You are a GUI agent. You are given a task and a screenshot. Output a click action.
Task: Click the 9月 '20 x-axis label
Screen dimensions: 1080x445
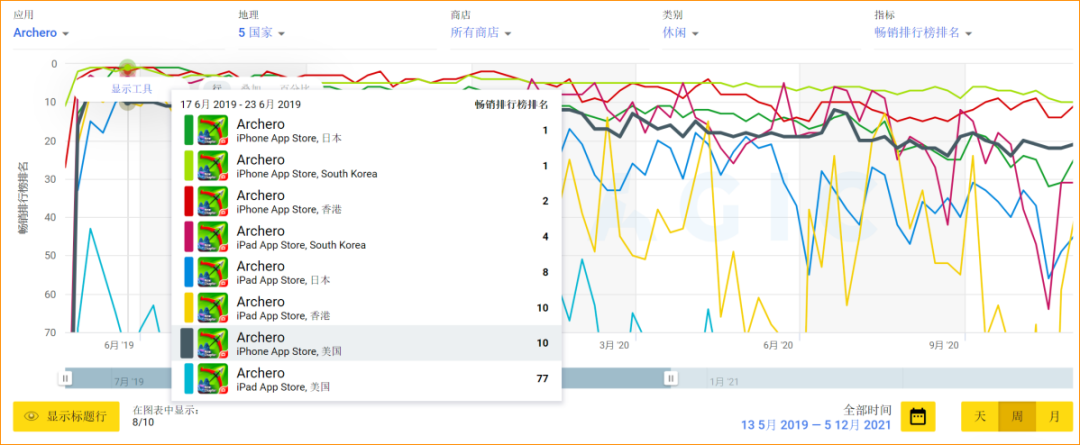tap(944, 344)
